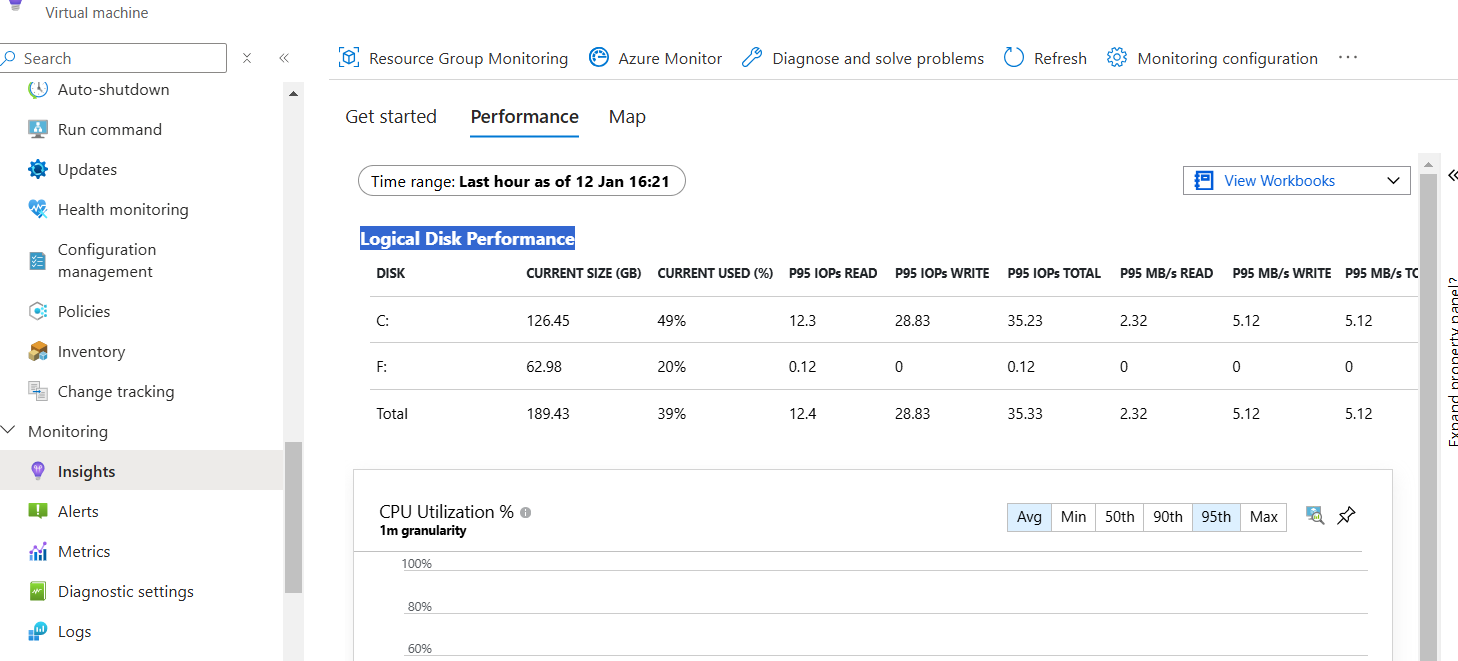Open the more options ellipsis menu
The image size is (1458, 661).
click(x=1348, y=57)
